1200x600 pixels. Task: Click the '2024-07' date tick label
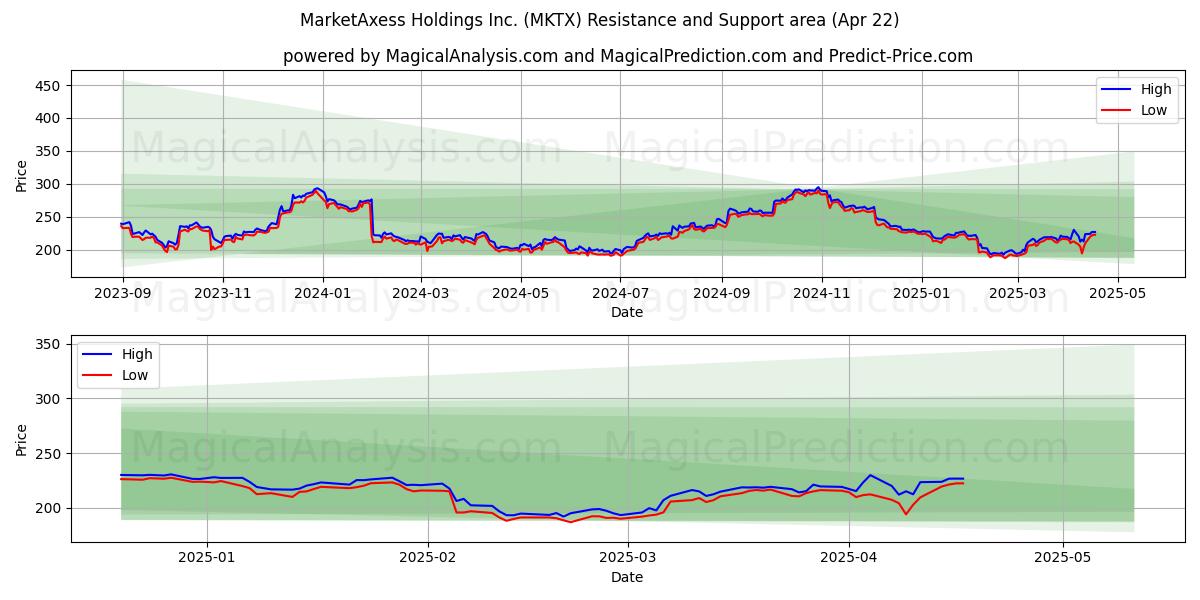[621, 294]
